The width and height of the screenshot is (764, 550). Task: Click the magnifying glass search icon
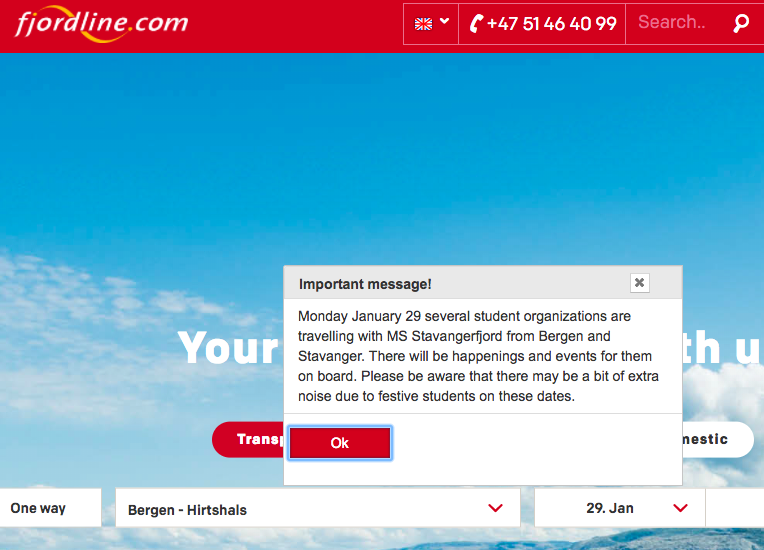[x=741, y=23]
